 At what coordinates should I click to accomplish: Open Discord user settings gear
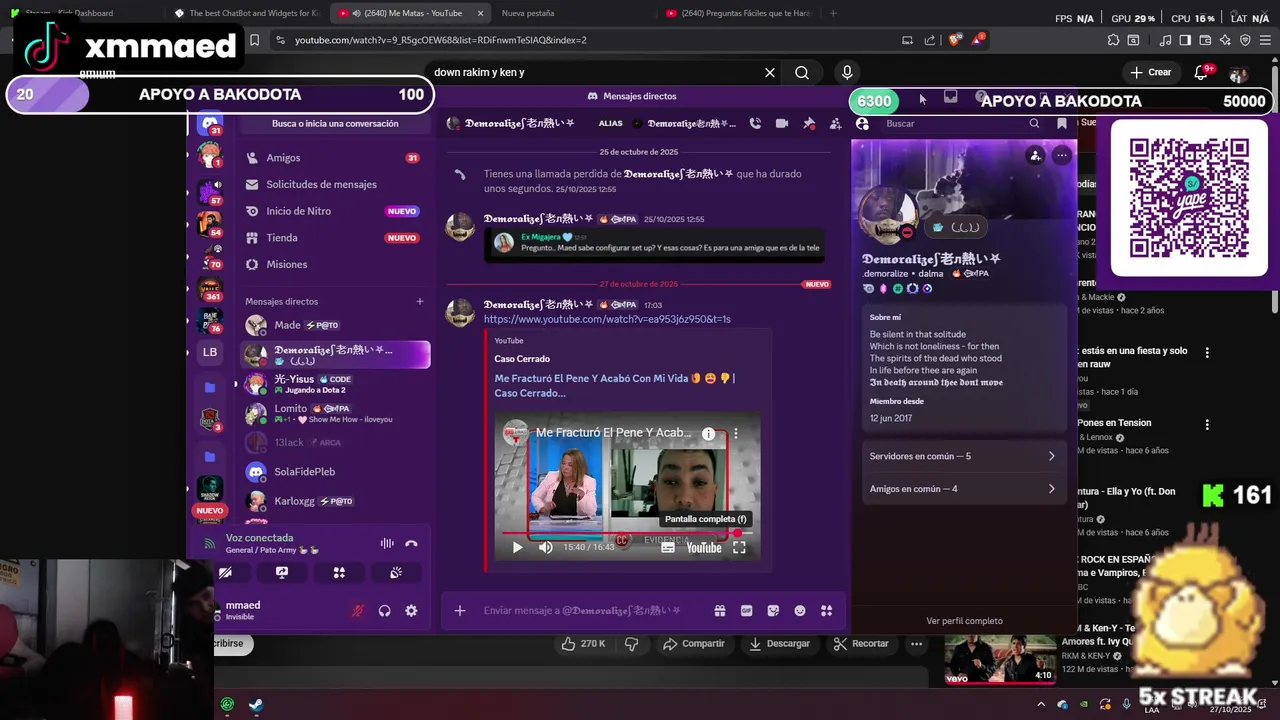point(411,611)
